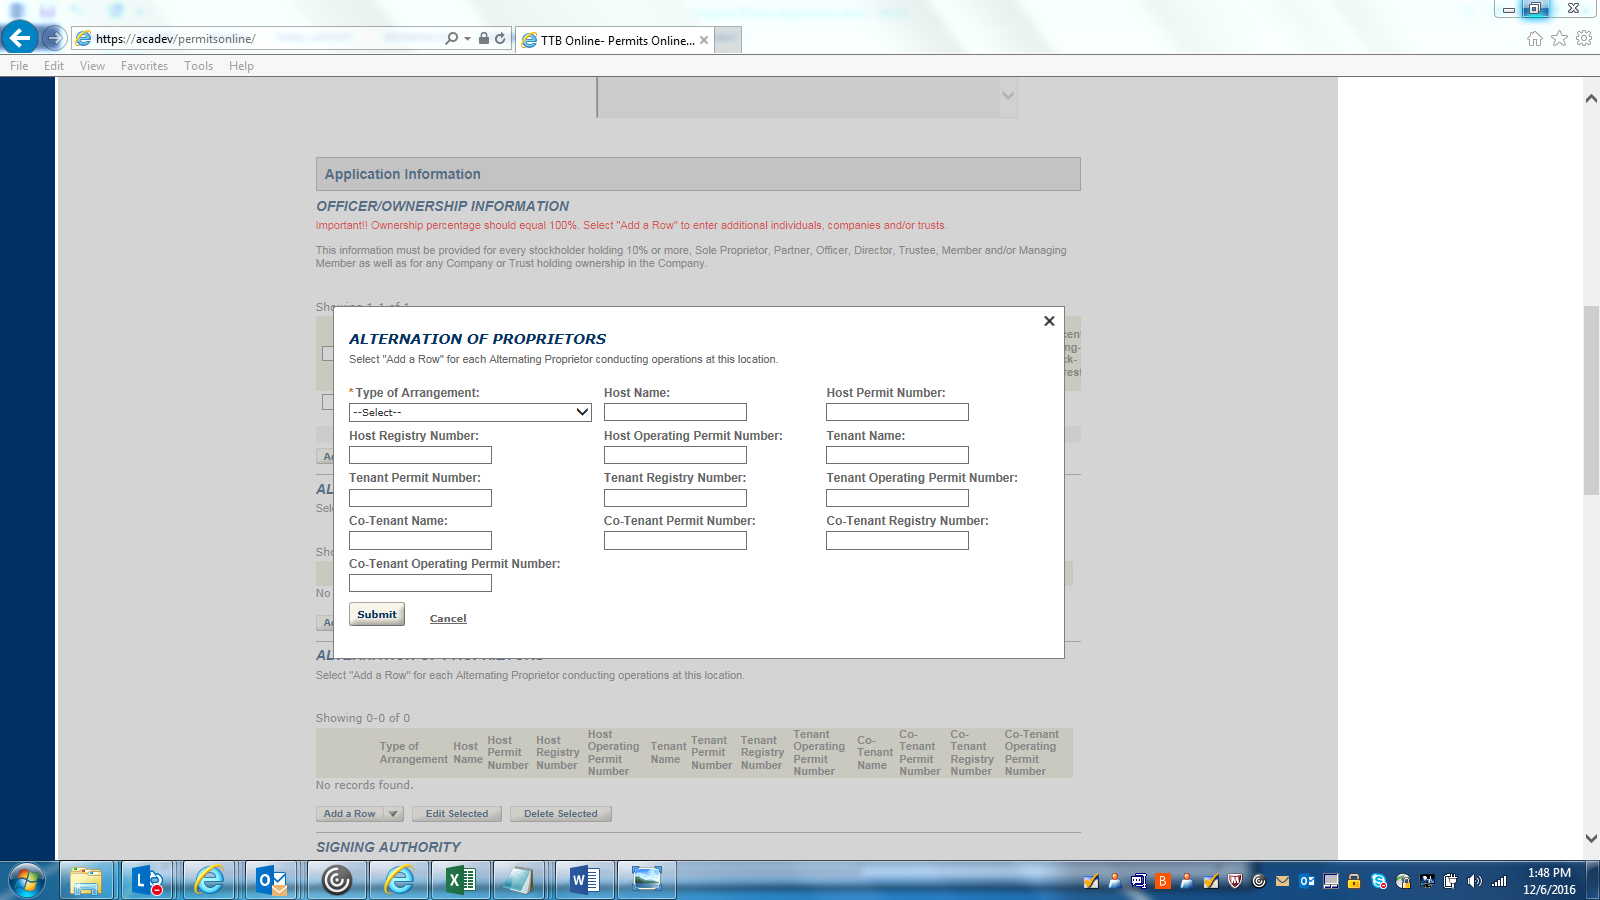Viewport: 1600px width, 900px height.
Task: Click the Delete Selected button
Action: coord(561,814)
